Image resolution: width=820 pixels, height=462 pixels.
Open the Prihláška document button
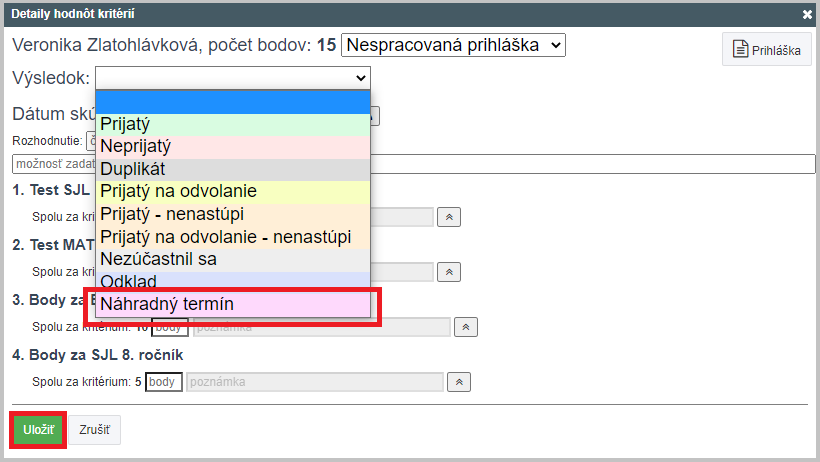pos(767,50)
